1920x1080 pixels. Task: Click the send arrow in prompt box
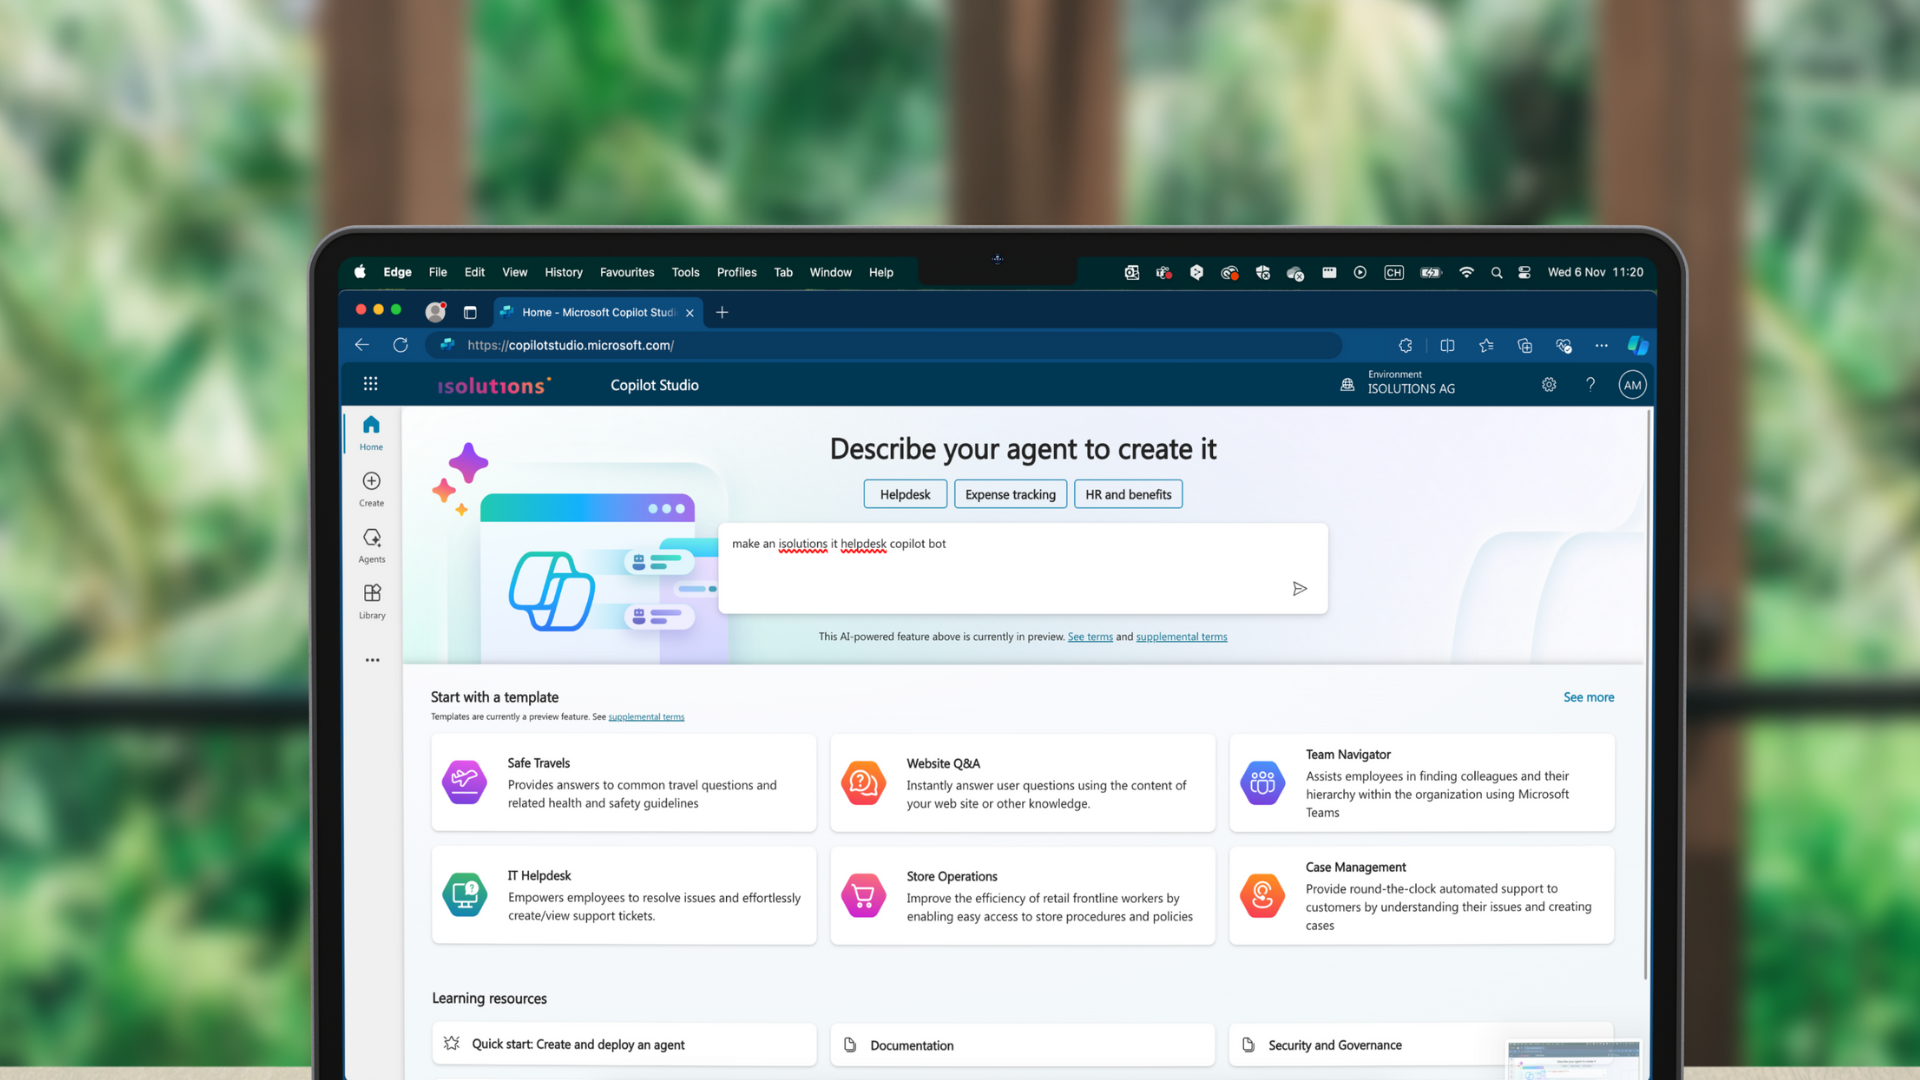[x=1299, y=589]
